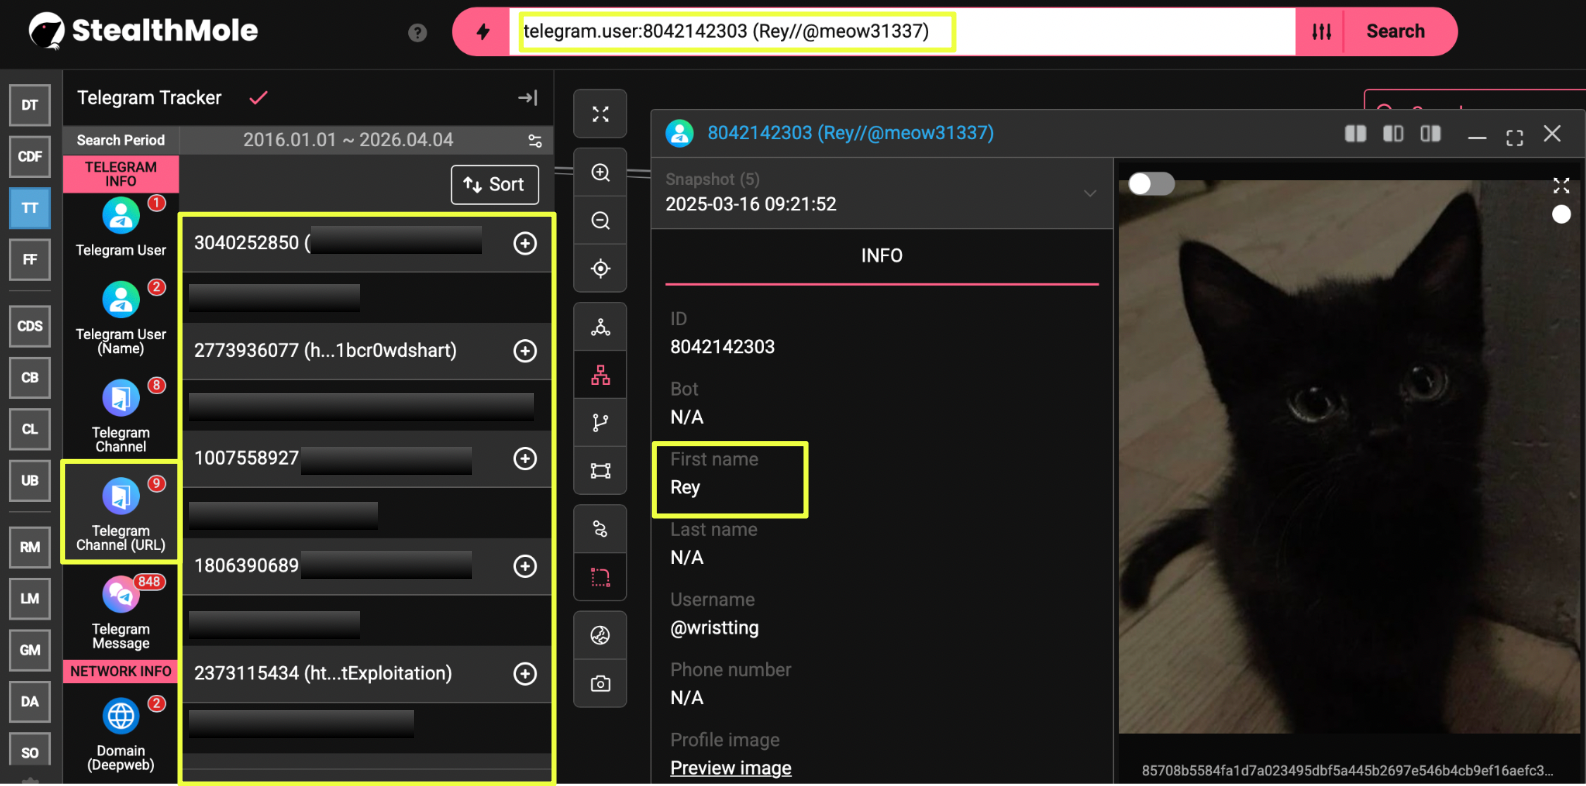
Task: Click the lightning bolt quick search icon
Action: click(x=483, y=32)
